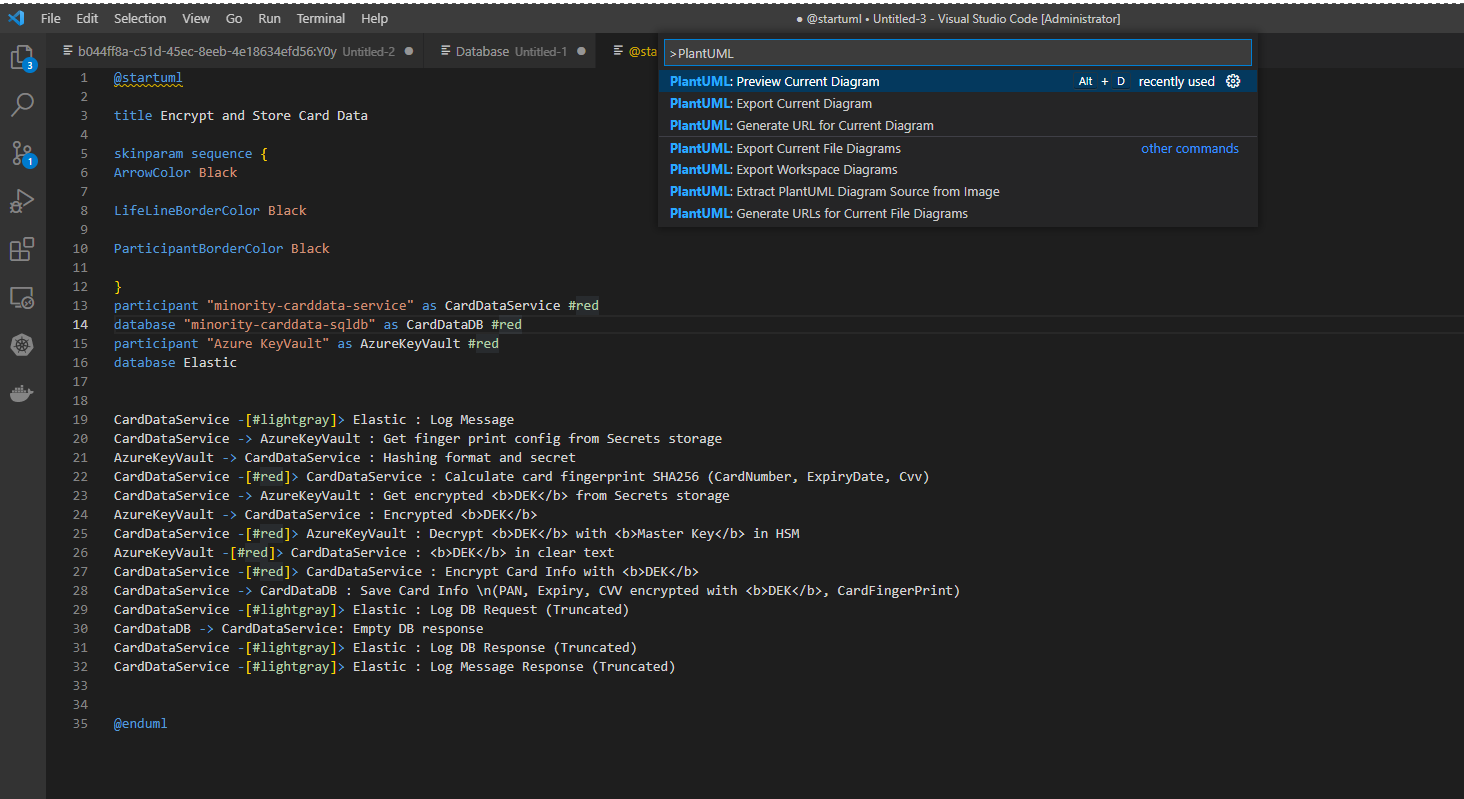Viewport: 1464px width, 799px height.
Task: Open the Search view icon
Action: (22, 104)
